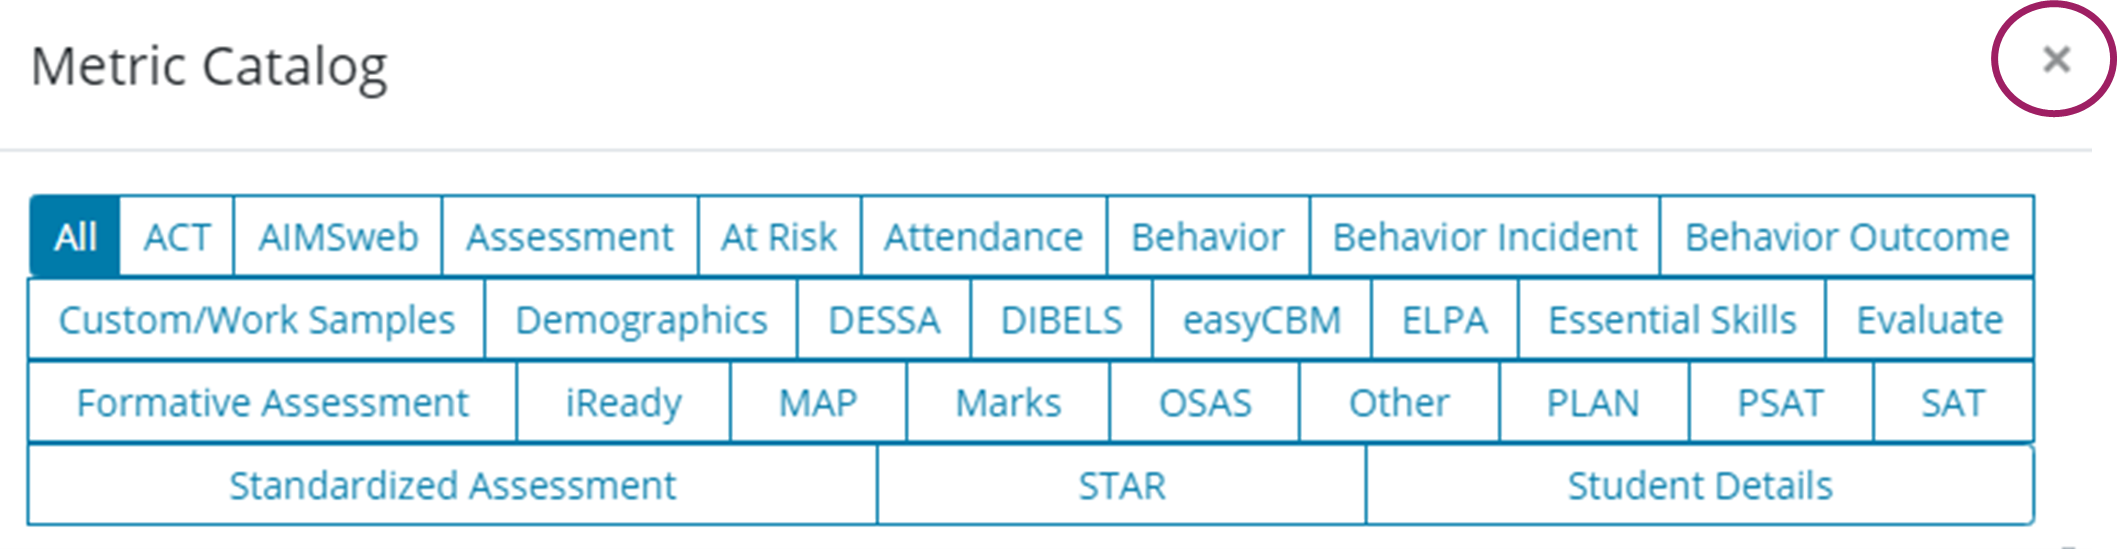2117x549 pixels.
Task: Show iReady metrics
Action: point(623,403)
